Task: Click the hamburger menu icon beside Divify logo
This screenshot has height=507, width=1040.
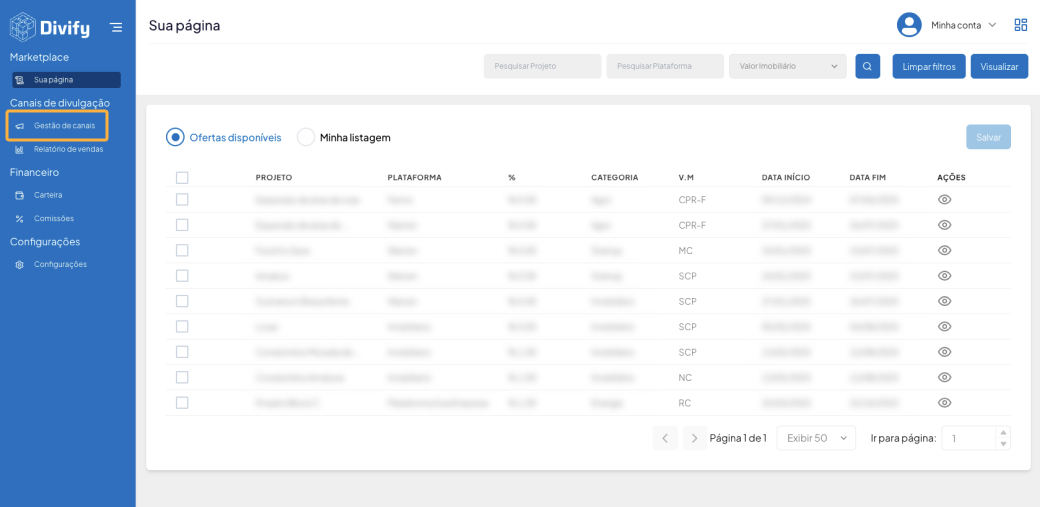Action: tap(116, 27)
